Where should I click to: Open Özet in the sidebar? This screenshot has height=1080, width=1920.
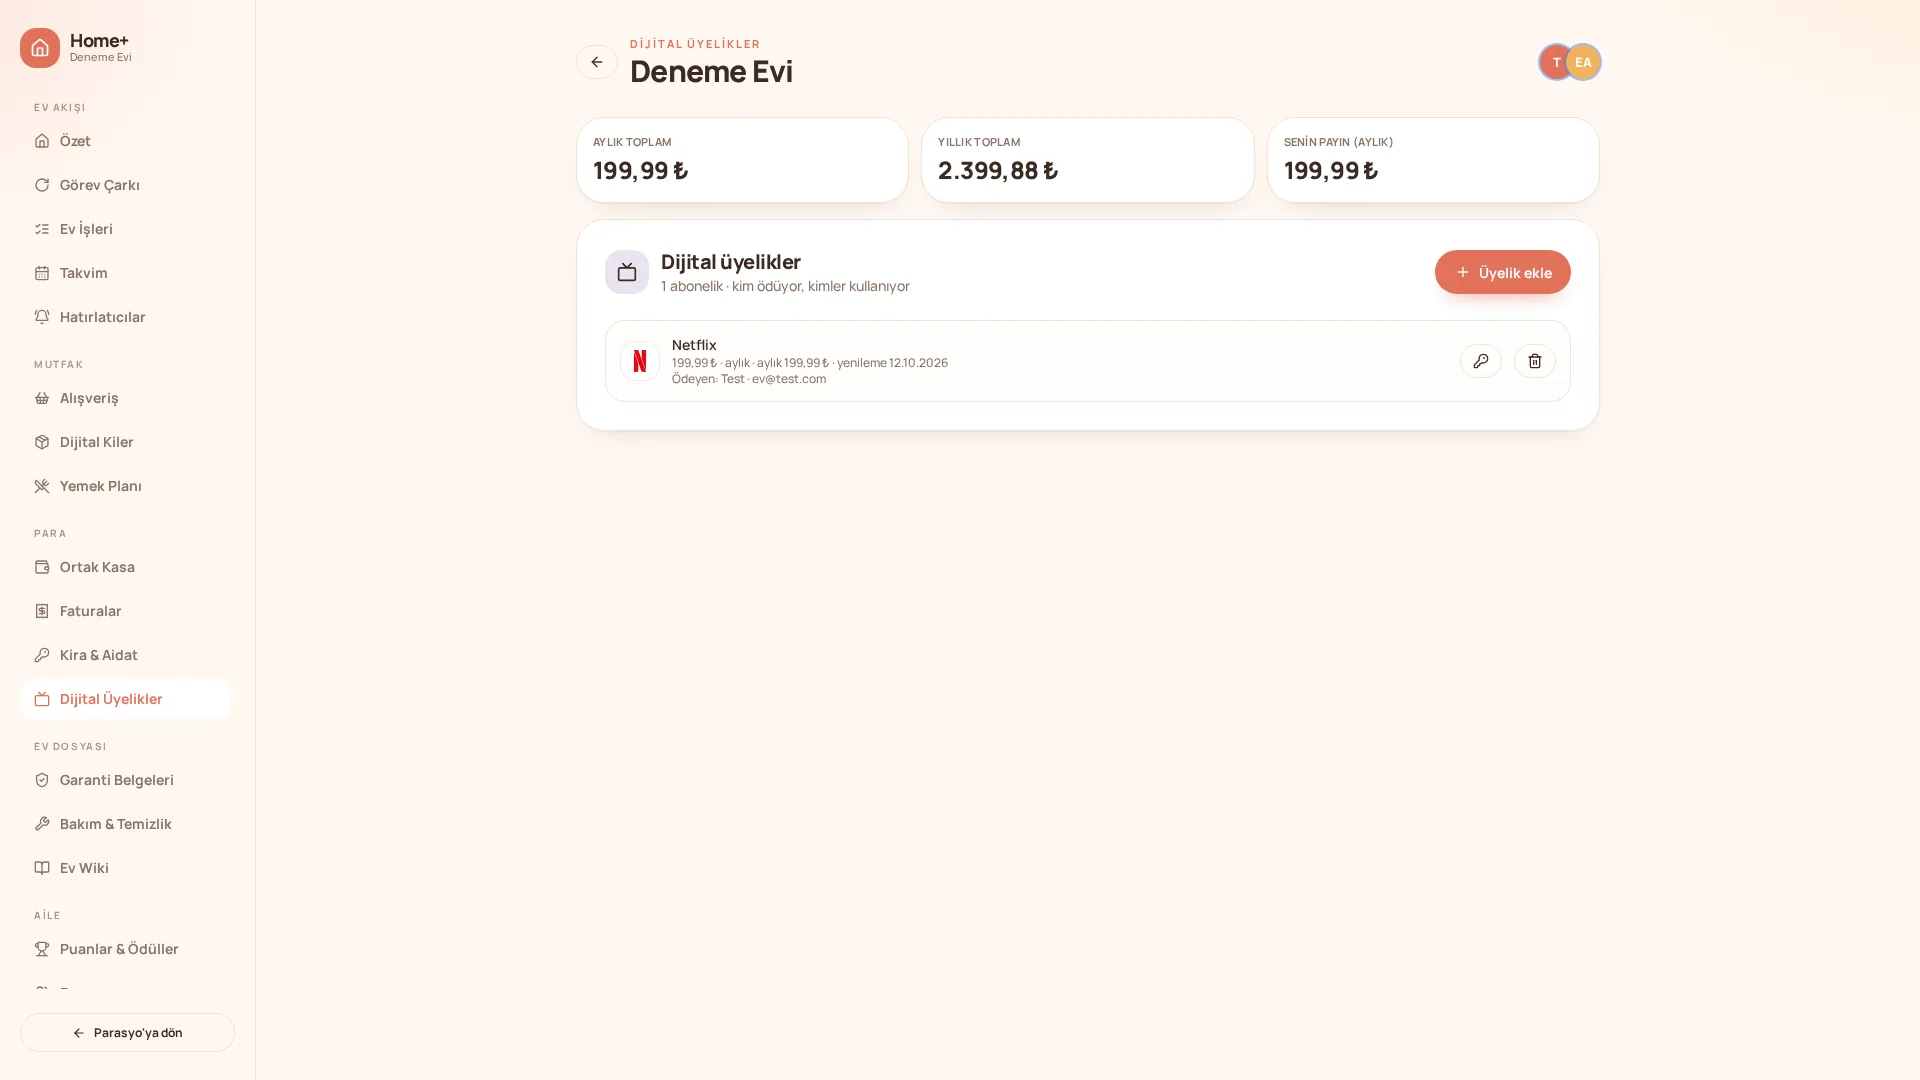(125, 141)
